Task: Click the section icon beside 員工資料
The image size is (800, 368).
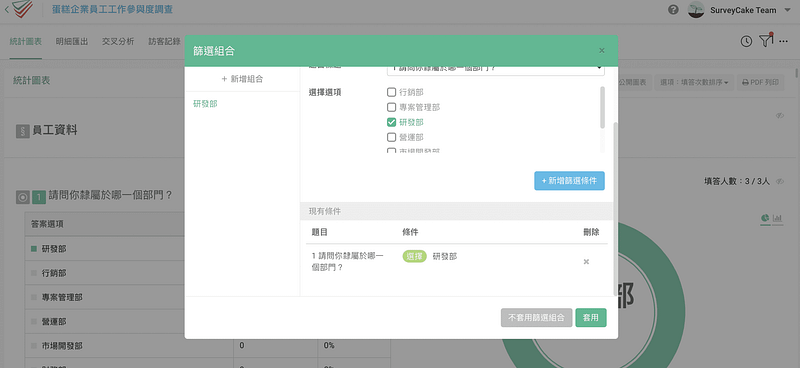Action: 22,131
